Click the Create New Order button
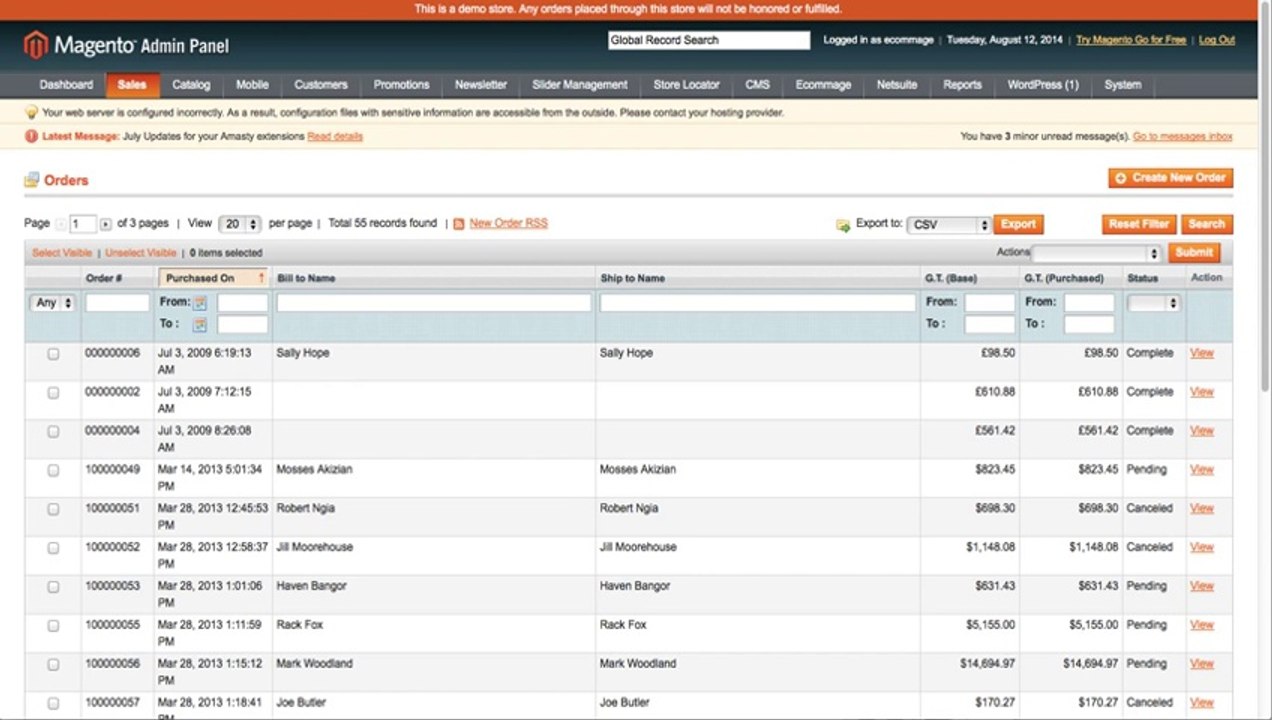 click(x=1171, y=178)
